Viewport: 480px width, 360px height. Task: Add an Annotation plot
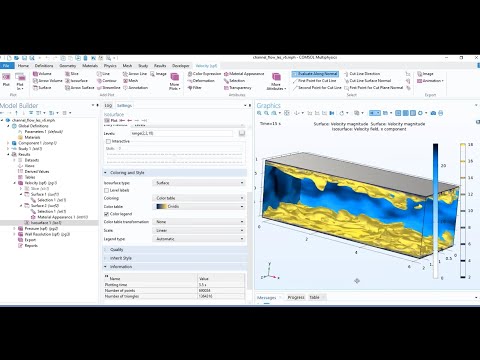pos(136,88)
